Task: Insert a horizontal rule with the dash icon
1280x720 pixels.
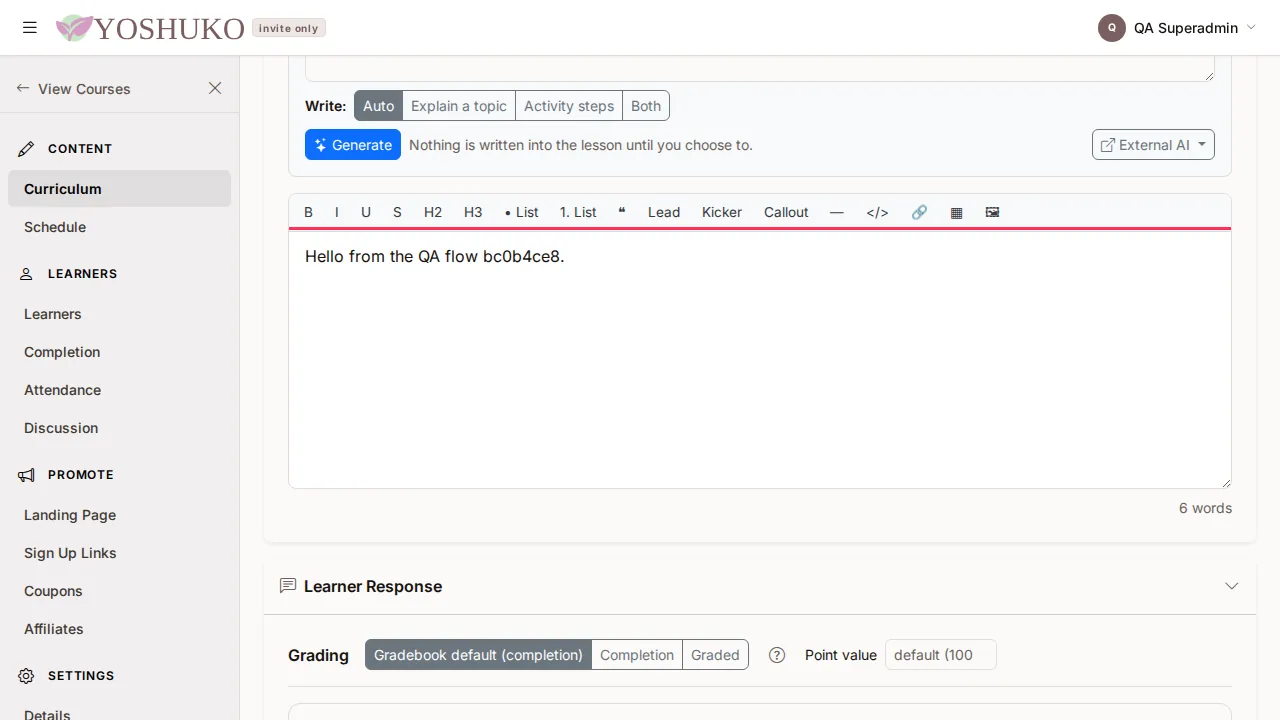Action: [837, 212]
